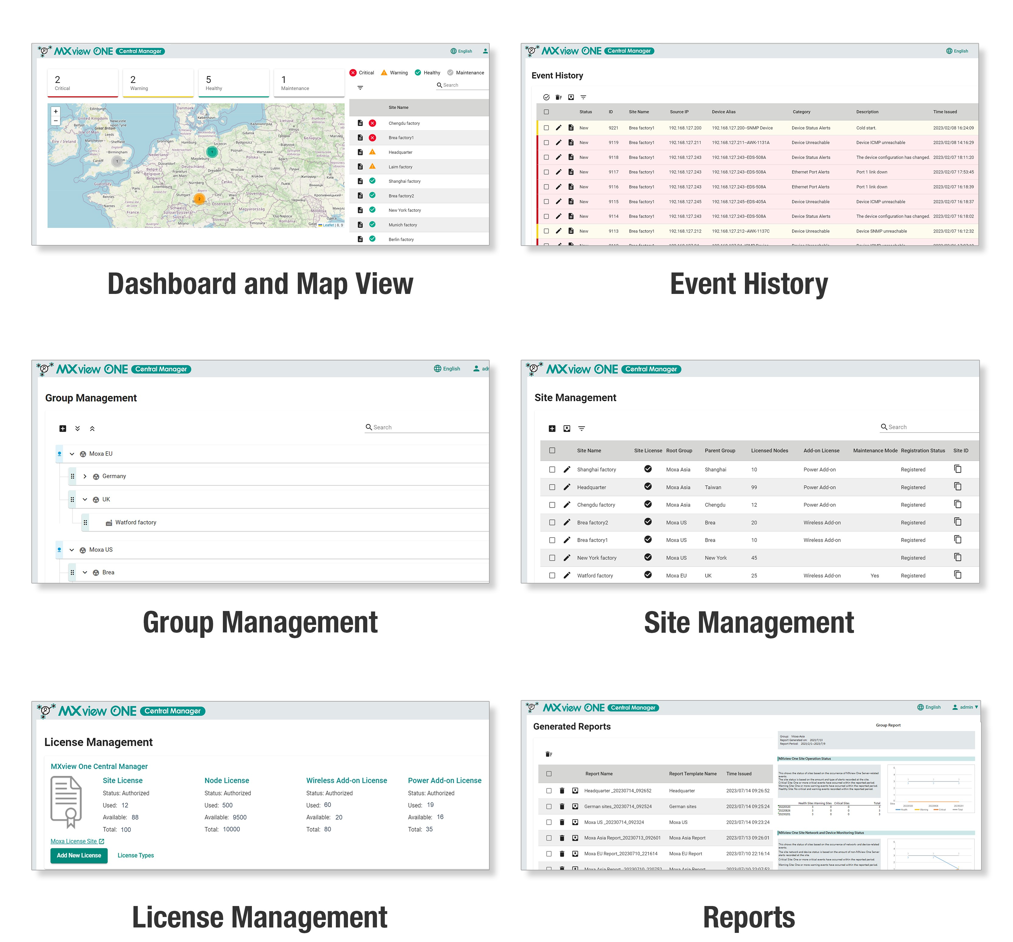Check the select-all checkbox in Event History header

point(547,110)
